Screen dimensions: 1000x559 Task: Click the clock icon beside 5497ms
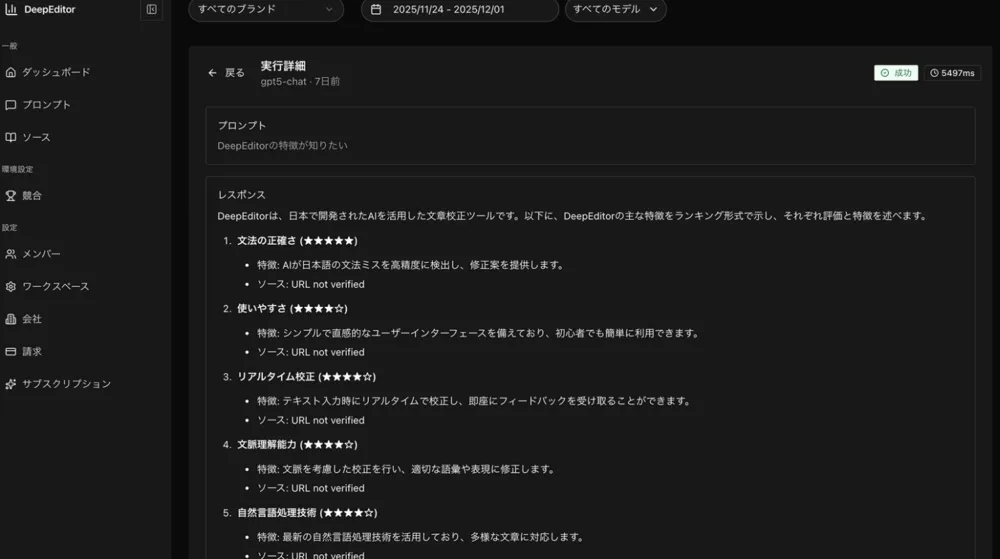pos(934,73)
